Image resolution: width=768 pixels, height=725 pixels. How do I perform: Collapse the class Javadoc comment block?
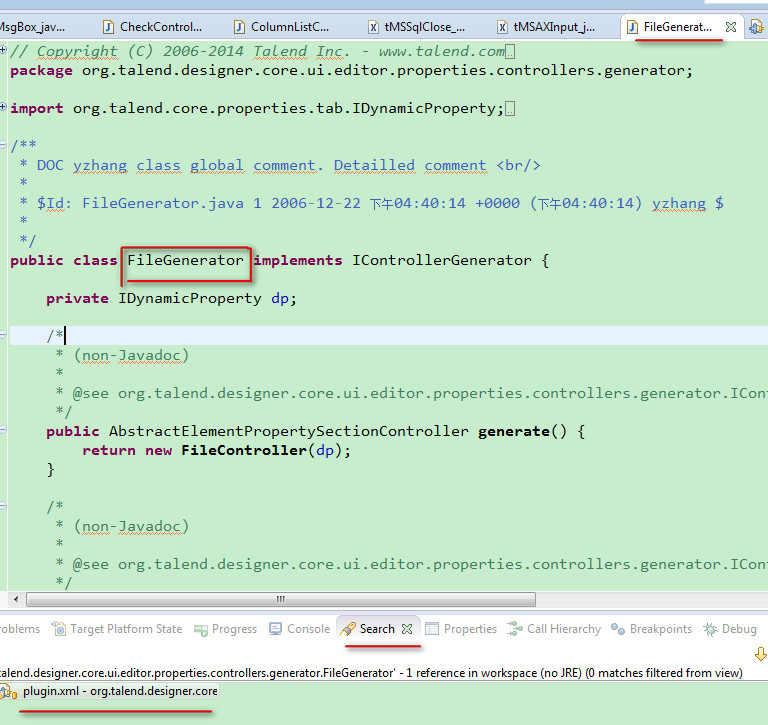pyautogui.click(x=3, y=145)
